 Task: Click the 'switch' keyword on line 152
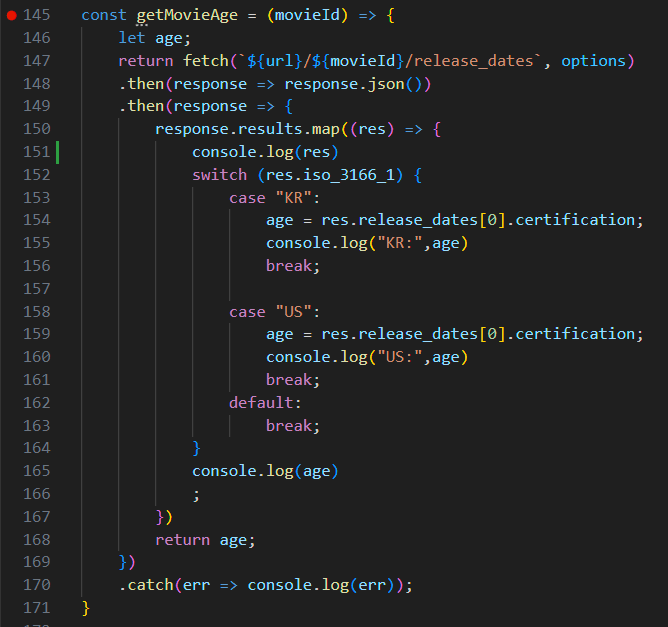coord(219,175)
